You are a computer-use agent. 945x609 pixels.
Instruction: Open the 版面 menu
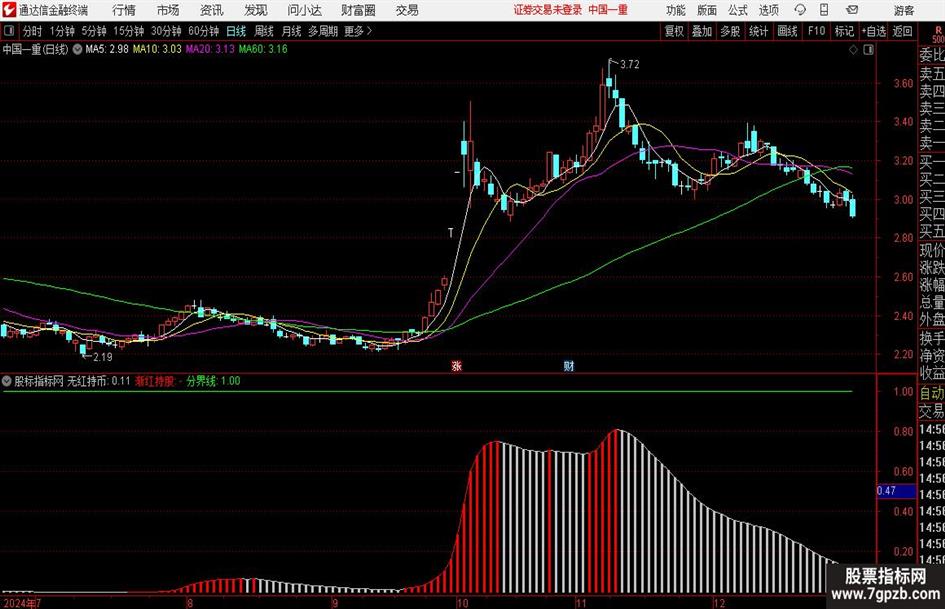tap(707, 10)
